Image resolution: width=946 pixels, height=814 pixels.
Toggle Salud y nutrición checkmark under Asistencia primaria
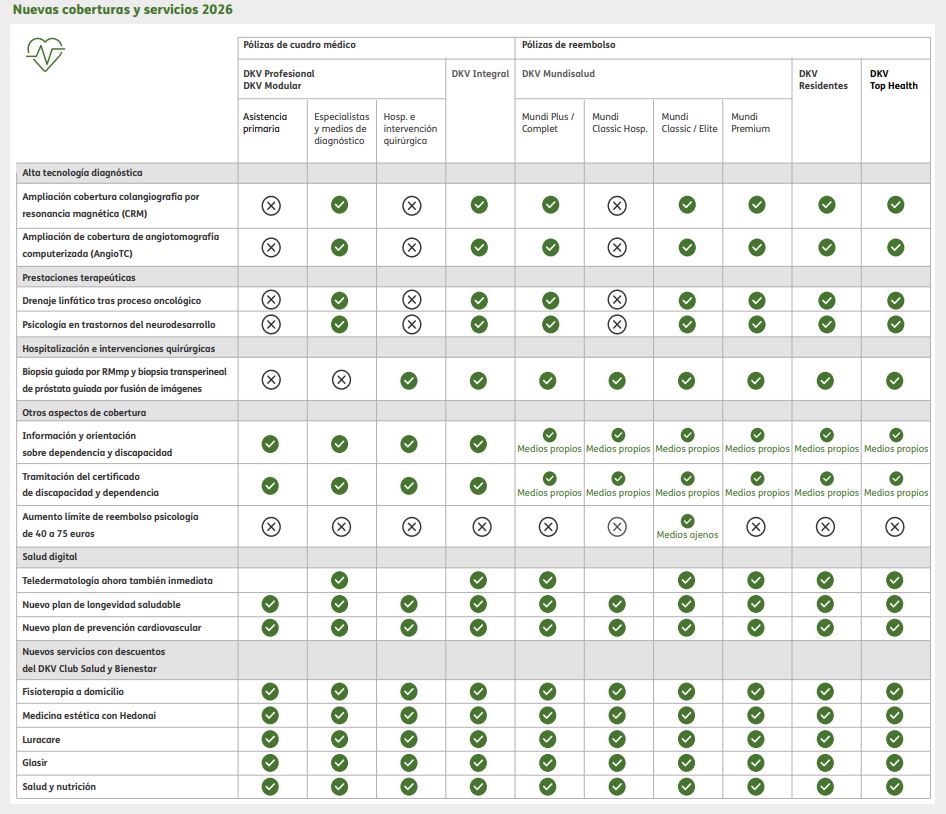[x=270, y=786]
